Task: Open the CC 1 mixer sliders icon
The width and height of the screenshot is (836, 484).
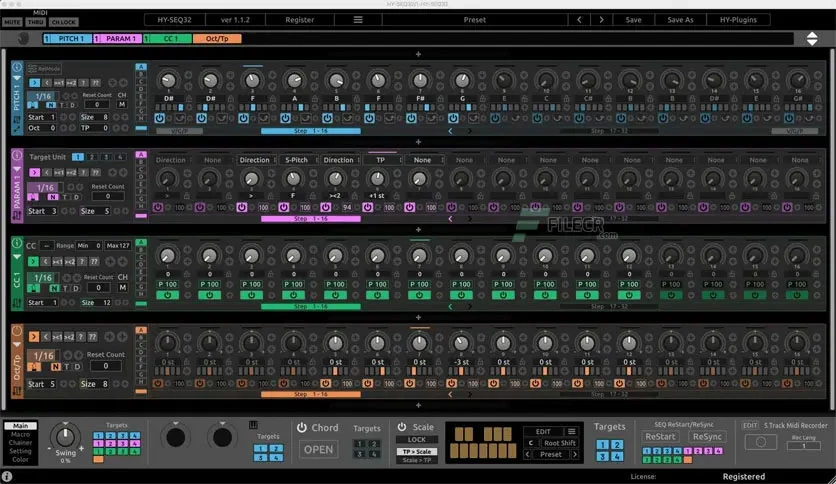Action: click(17, 303)
